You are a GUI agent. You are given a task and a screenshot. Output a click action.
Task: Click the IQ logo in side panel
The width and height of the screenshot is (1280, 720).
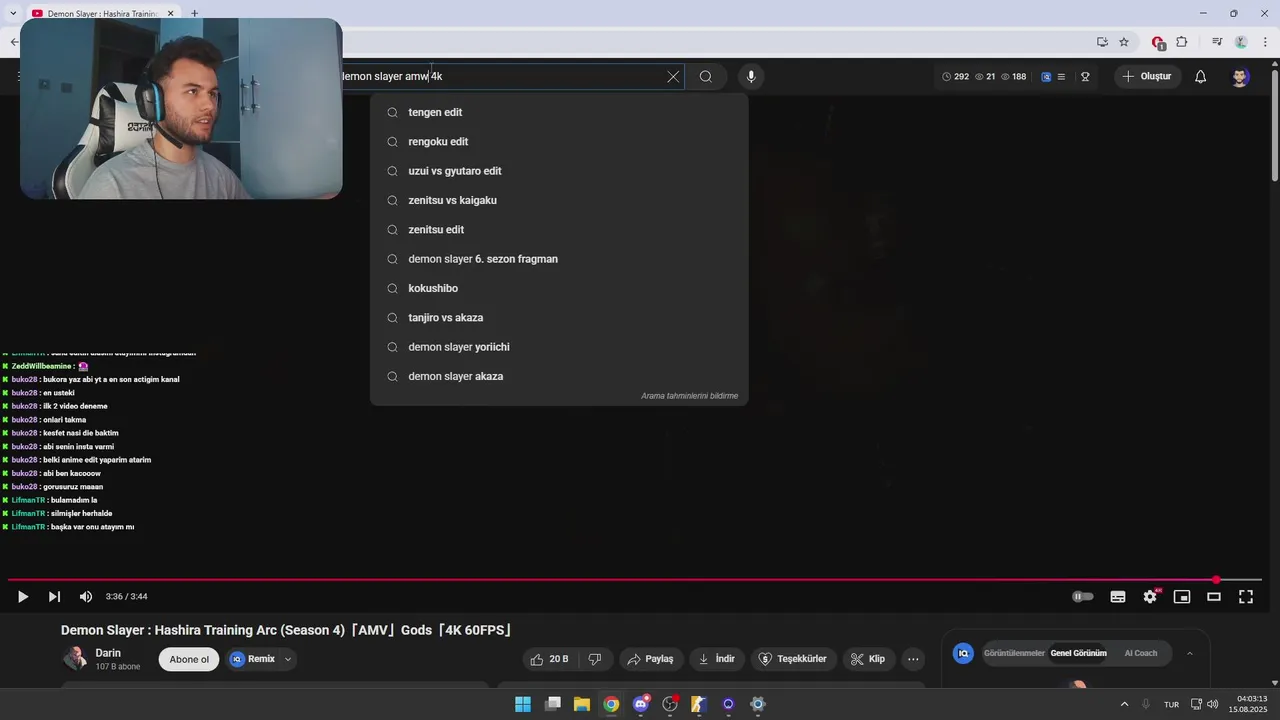pos(963,653)
